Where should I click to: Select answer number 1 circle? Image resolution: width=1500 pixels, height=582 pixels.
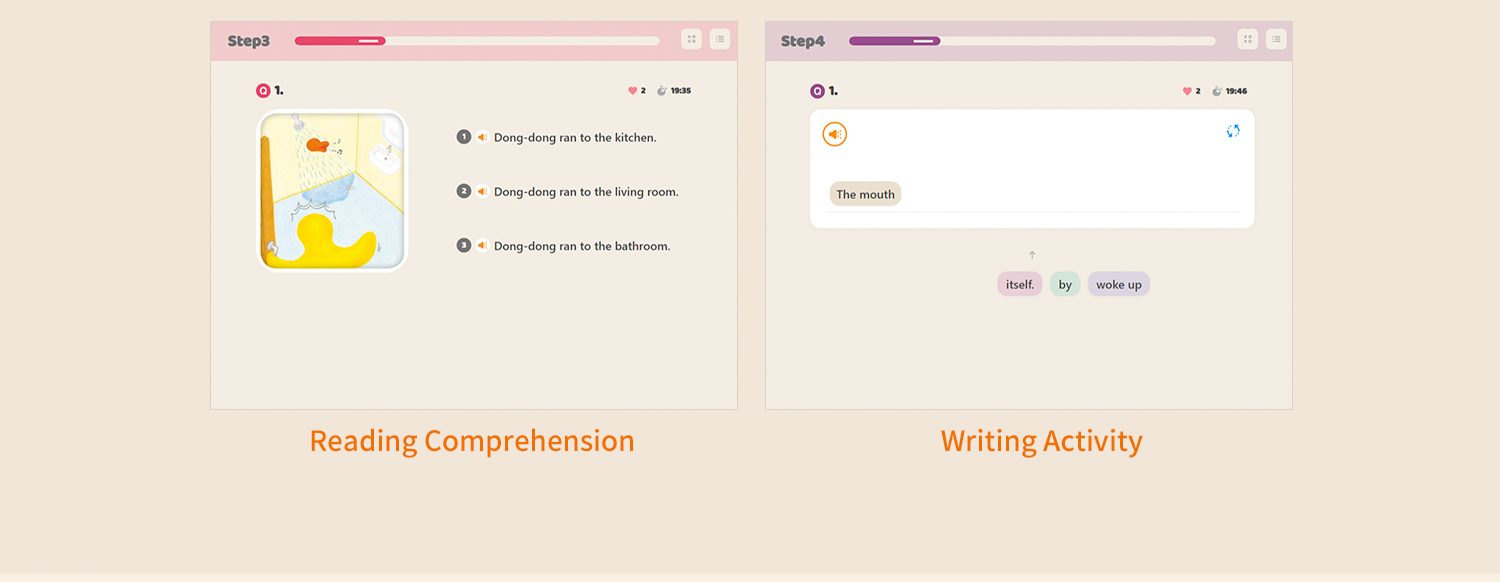point(464,137)
